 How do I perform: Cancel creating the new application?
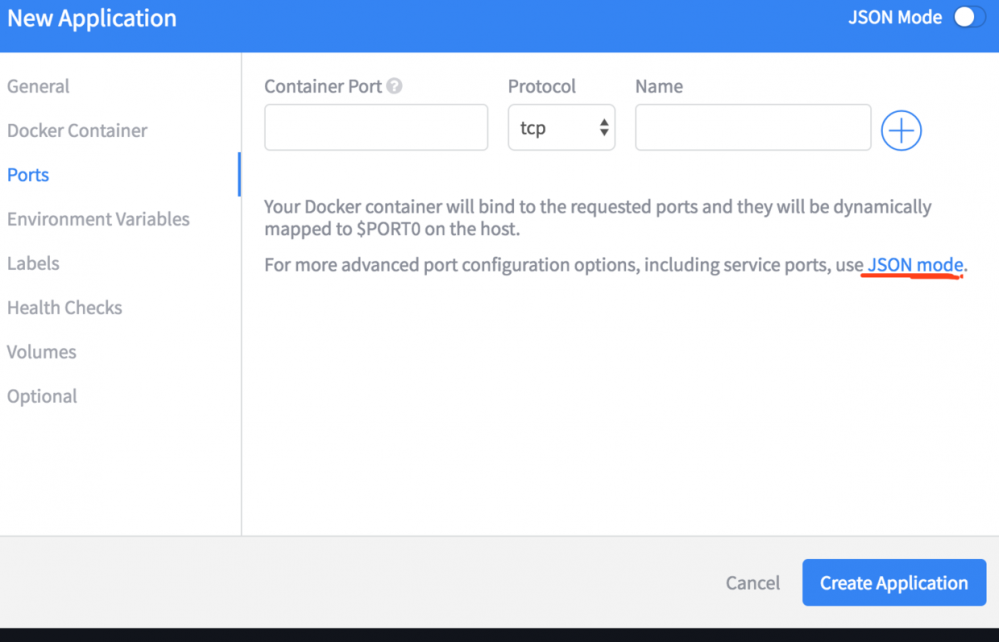(752, 582)
